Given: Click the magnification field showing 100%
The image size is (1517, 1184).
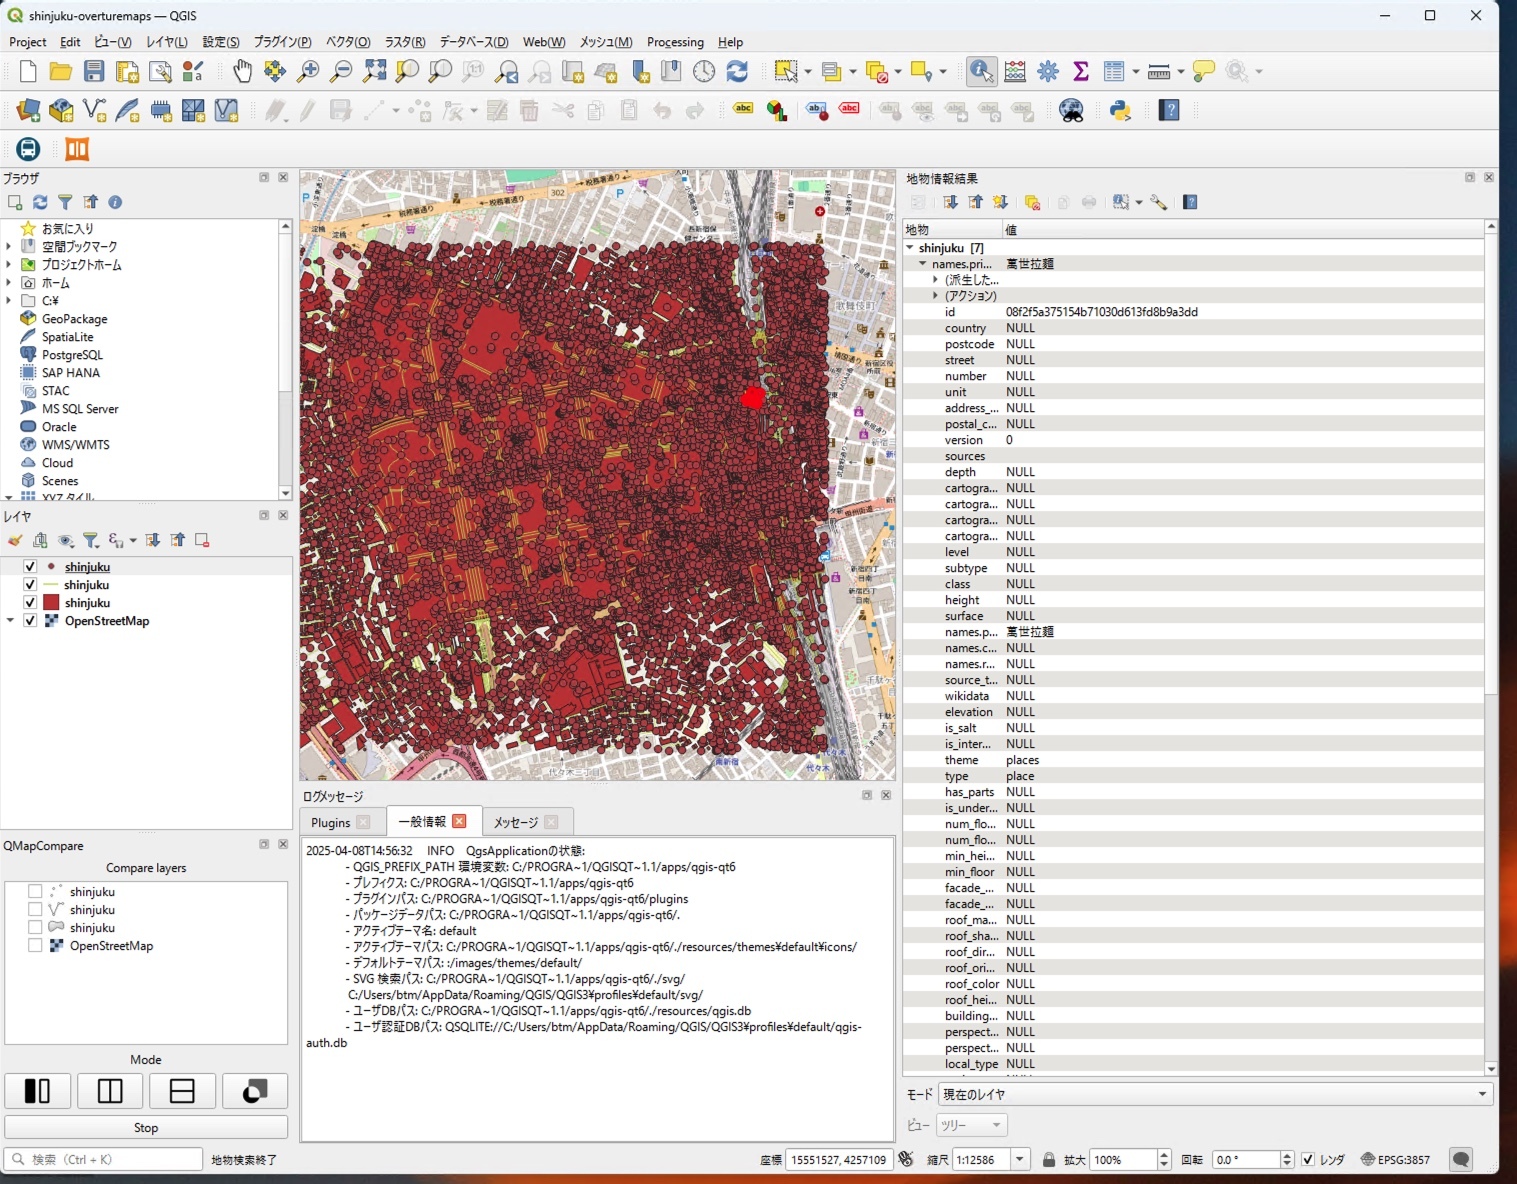Looking at the screenshot, I should [1123, 1159].
